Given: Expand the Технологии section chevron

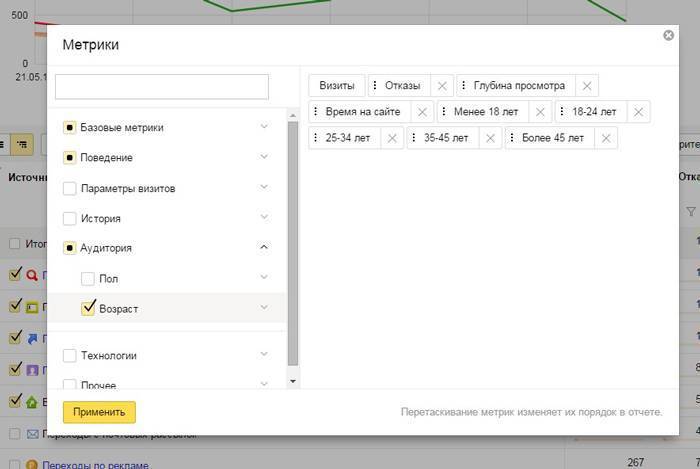Looking at the screenshot, I should [264, 355].
